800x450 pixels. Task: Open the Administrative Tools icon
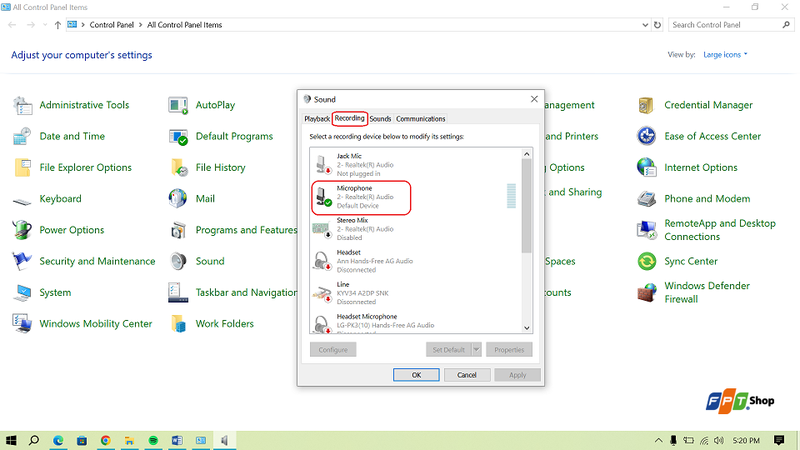tap(22, 105)
